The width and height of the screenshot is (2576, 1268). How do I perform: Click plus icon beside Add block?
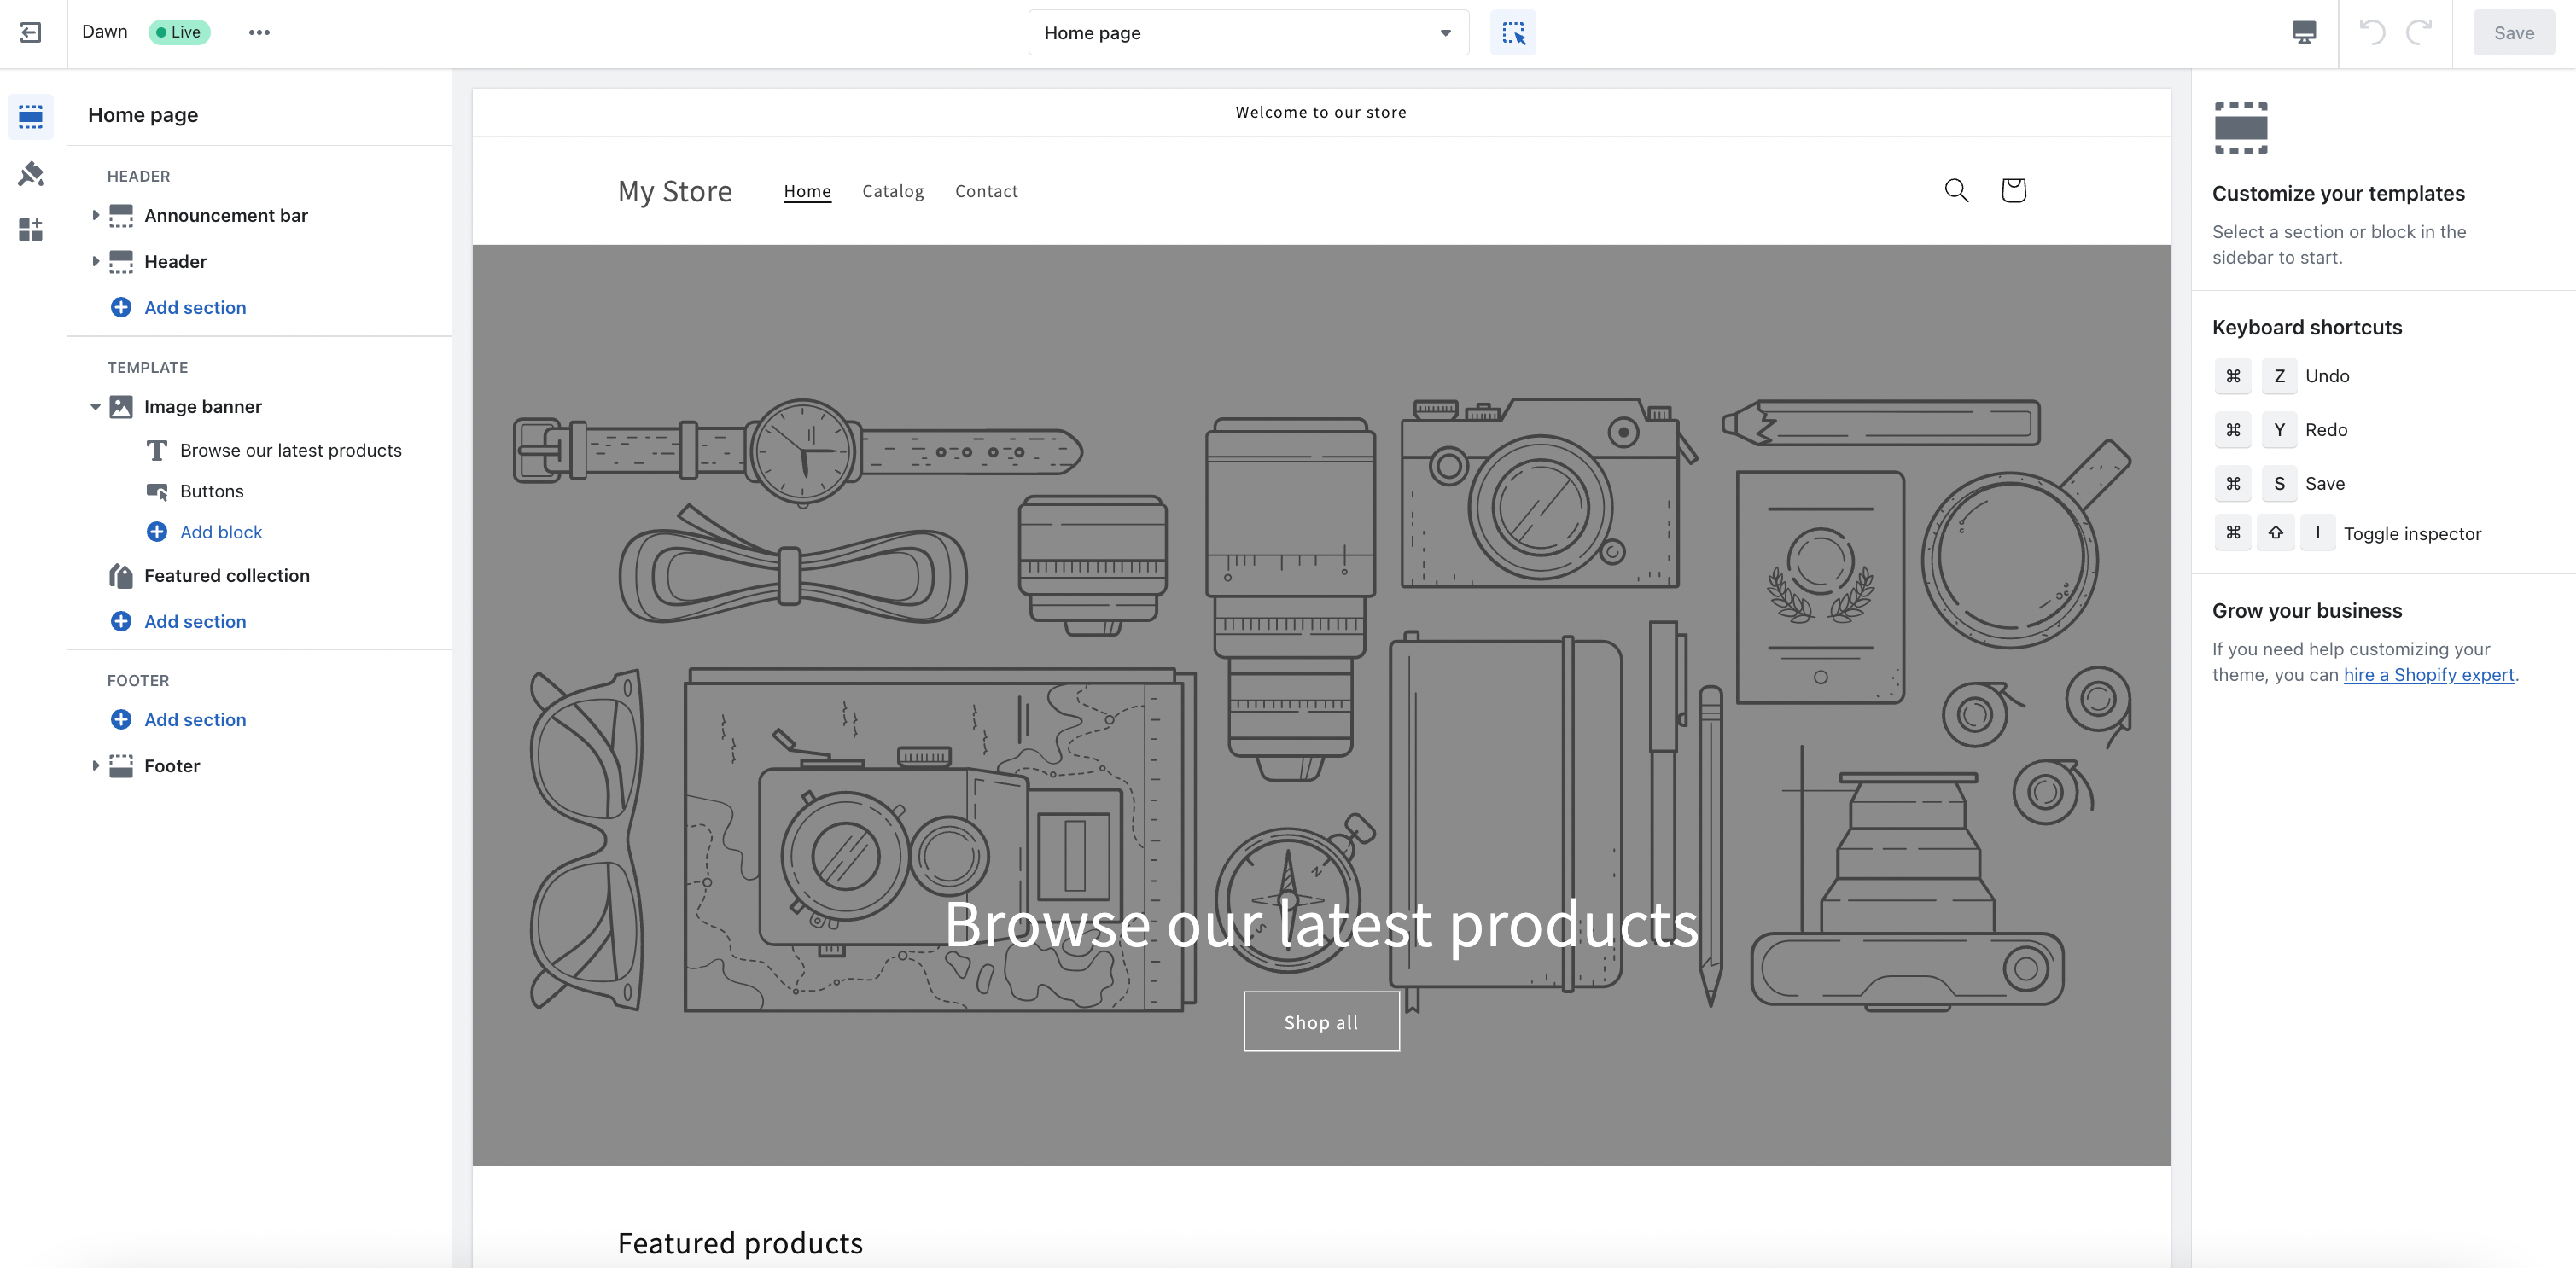[157, 532]
